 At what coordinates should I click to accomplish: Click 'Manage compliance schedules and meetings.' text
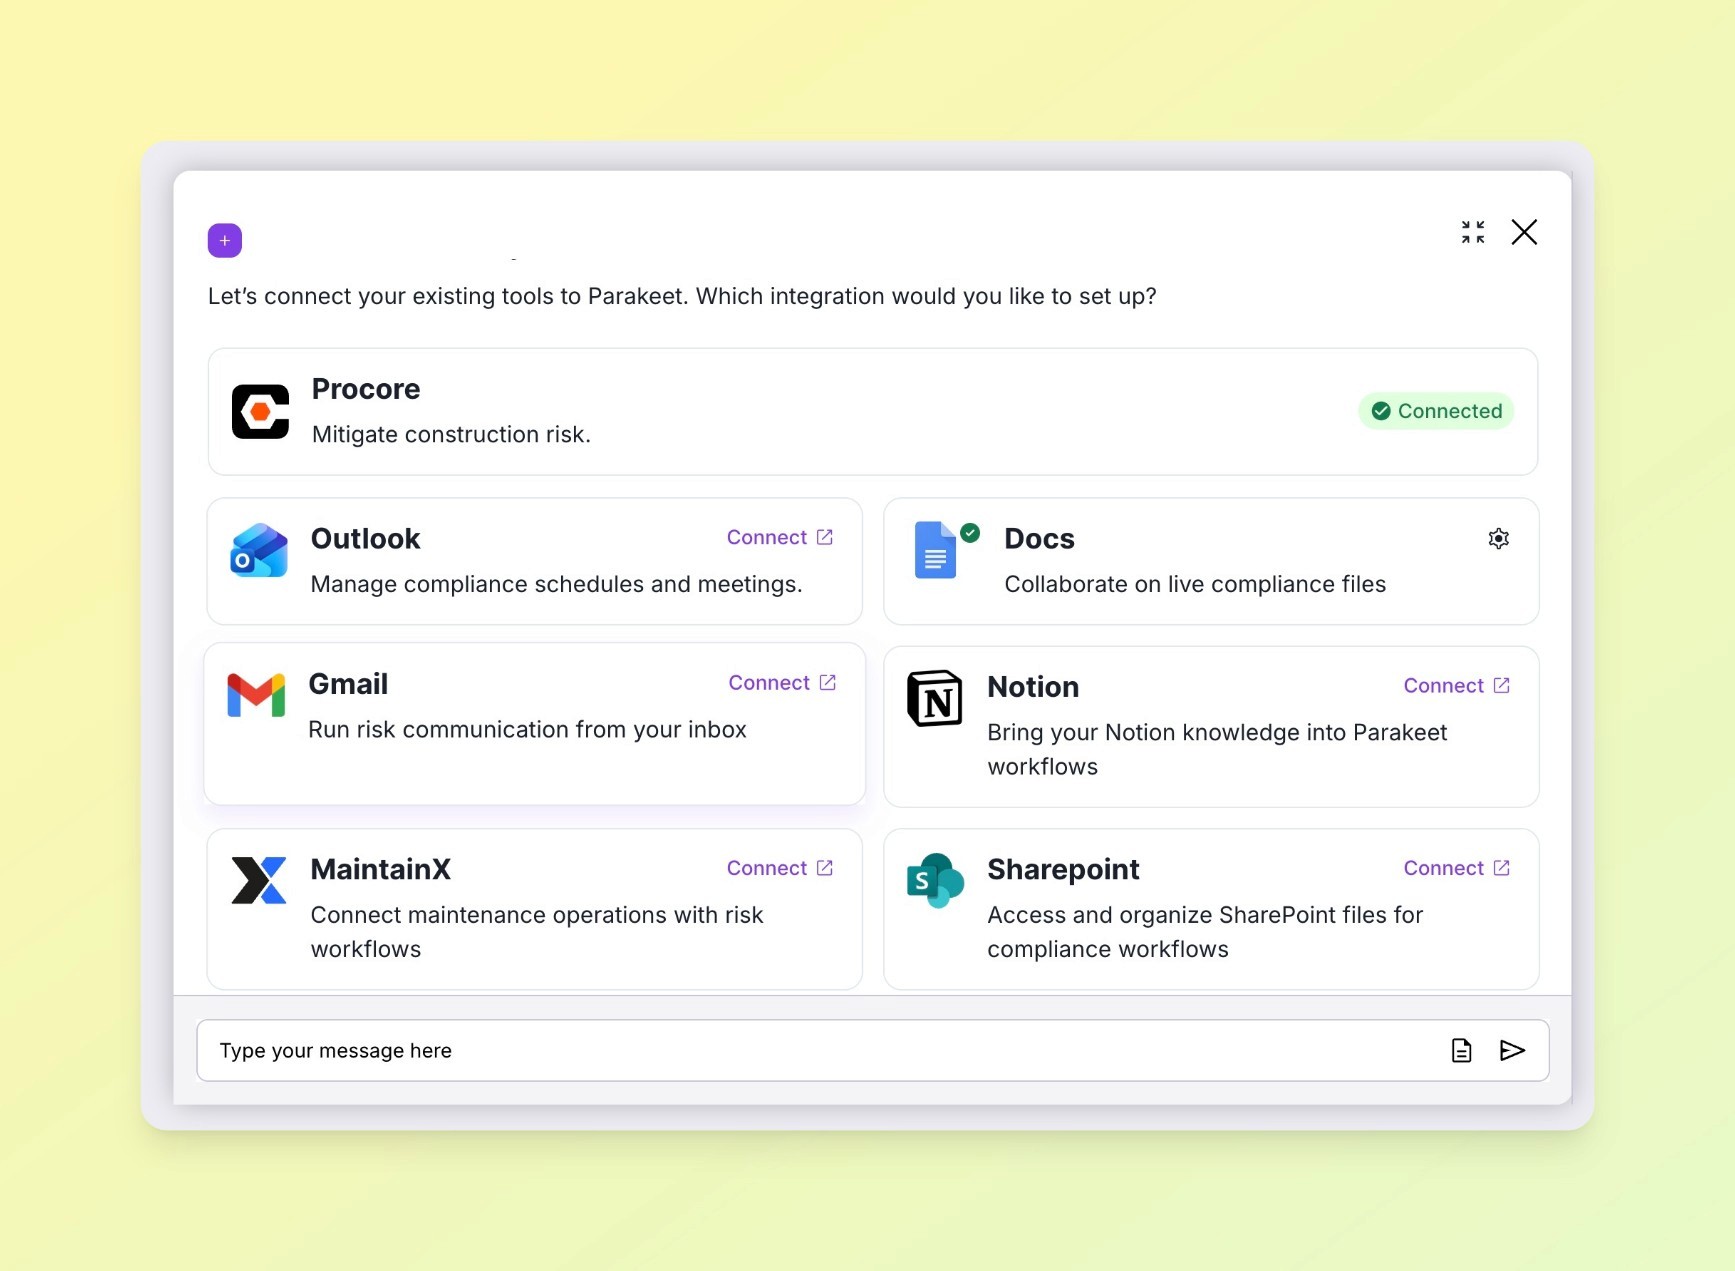point(556,584)
